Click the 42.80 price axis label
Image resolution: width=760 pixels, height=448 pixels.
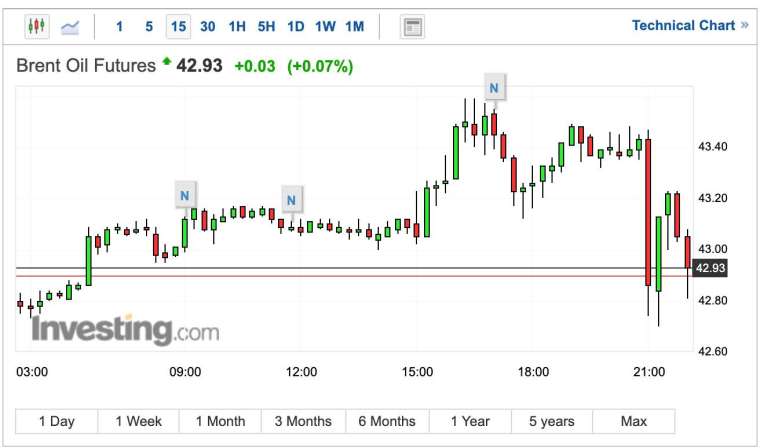(712, 300)
